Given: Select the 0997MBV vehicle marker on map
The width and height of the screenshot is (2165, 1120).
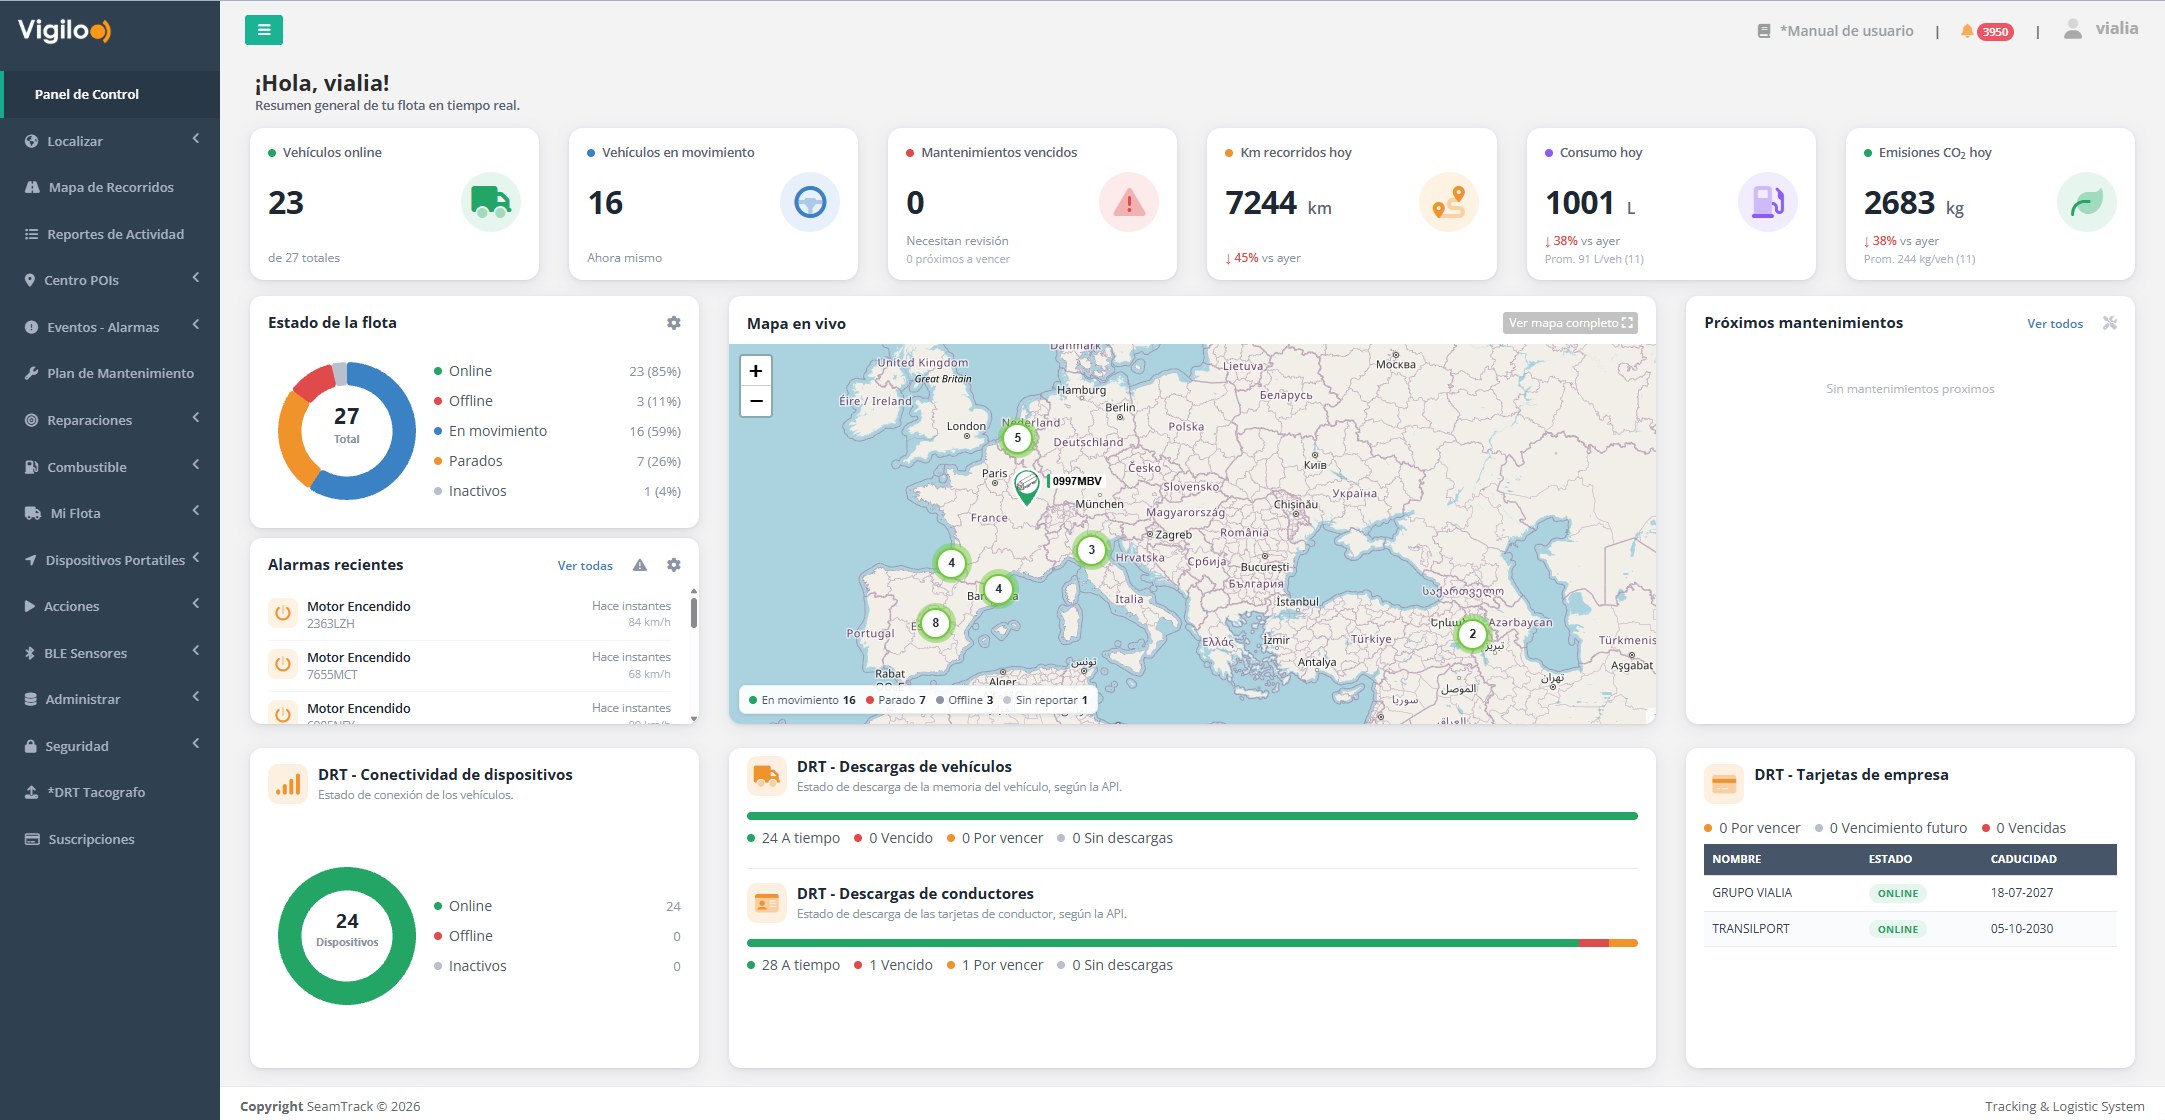Looking at the screenshot, I should coord(1027,487).
